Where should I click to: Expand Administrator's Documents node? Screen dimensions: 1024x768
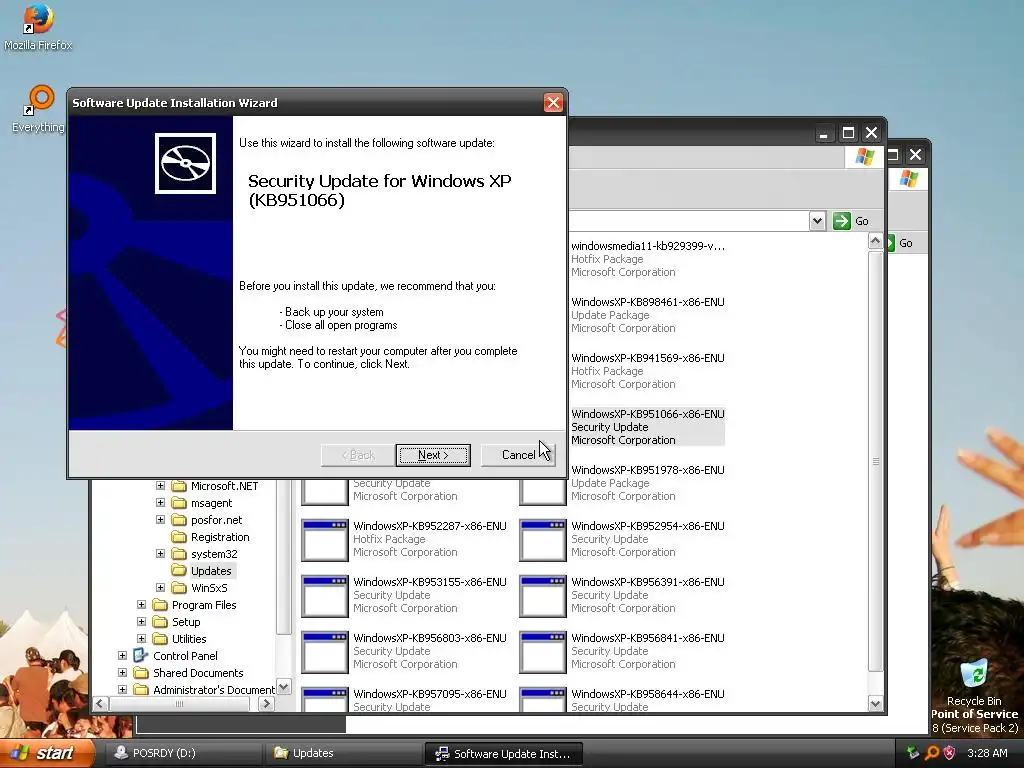(122, 690)
